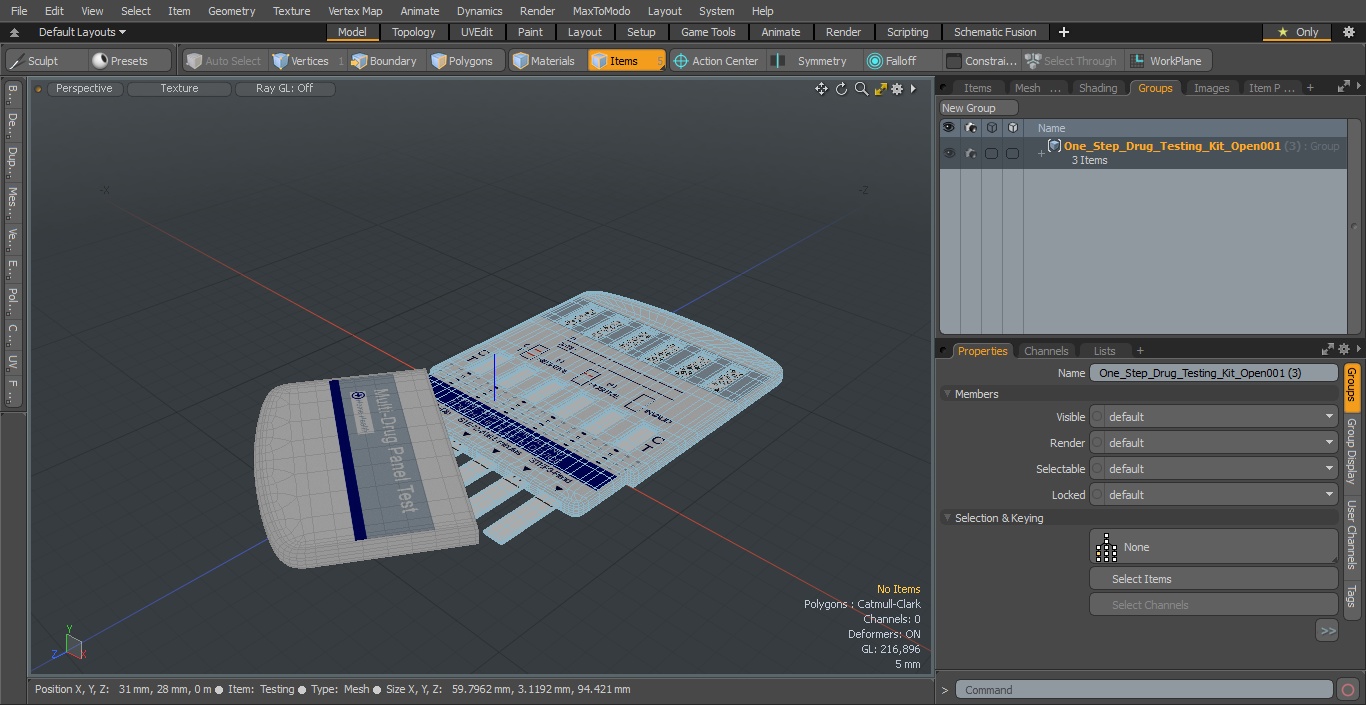The image size is (1366, 705).
Task: Click the group item icon beside One_Step_Drug_Testing_Kit_Open001
Action: 1054,146
